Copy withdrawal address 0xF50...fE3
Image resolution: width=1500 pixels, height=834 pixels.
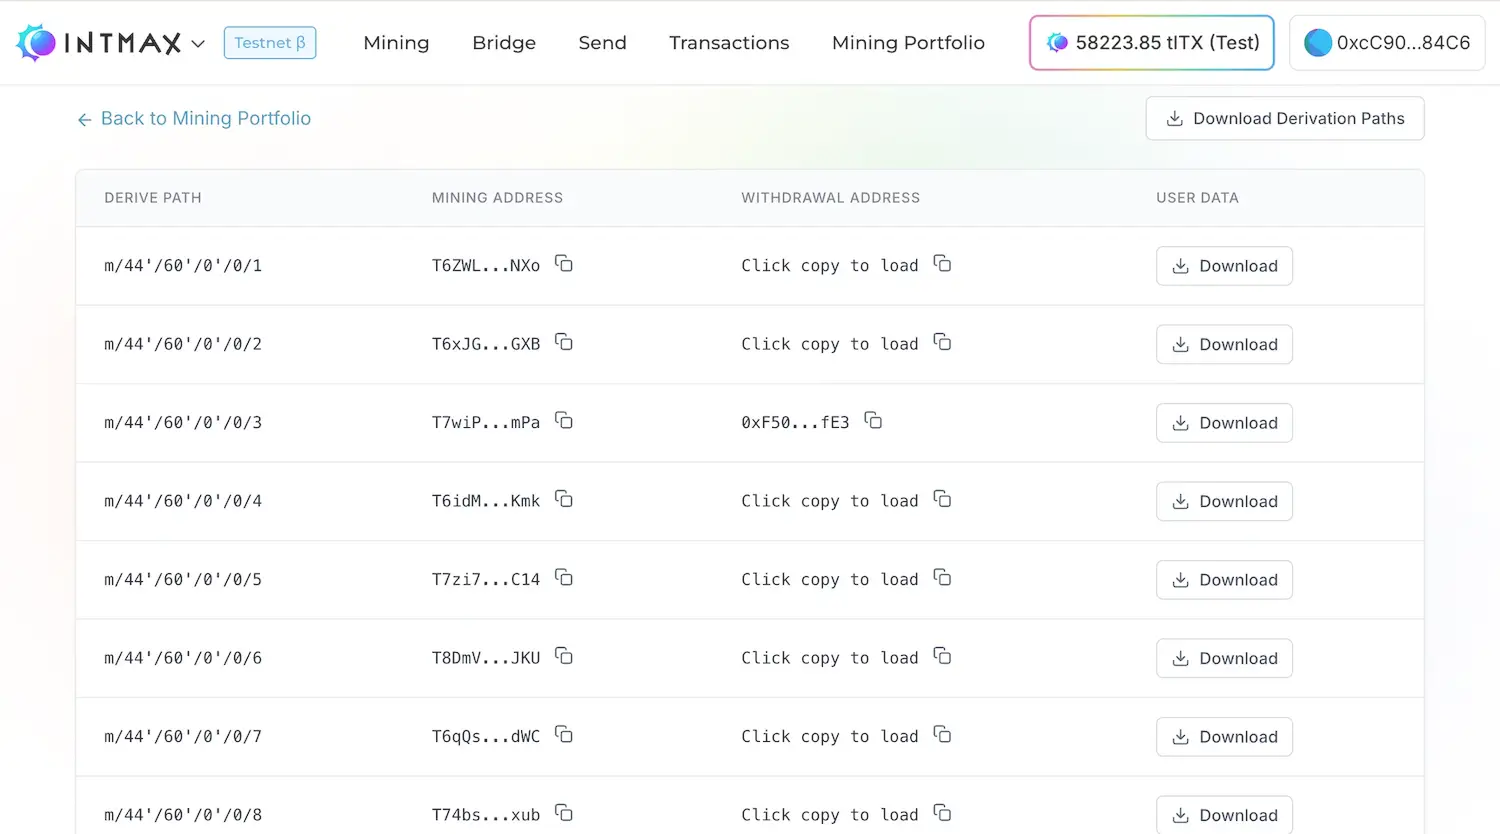(x=873, y=421)
